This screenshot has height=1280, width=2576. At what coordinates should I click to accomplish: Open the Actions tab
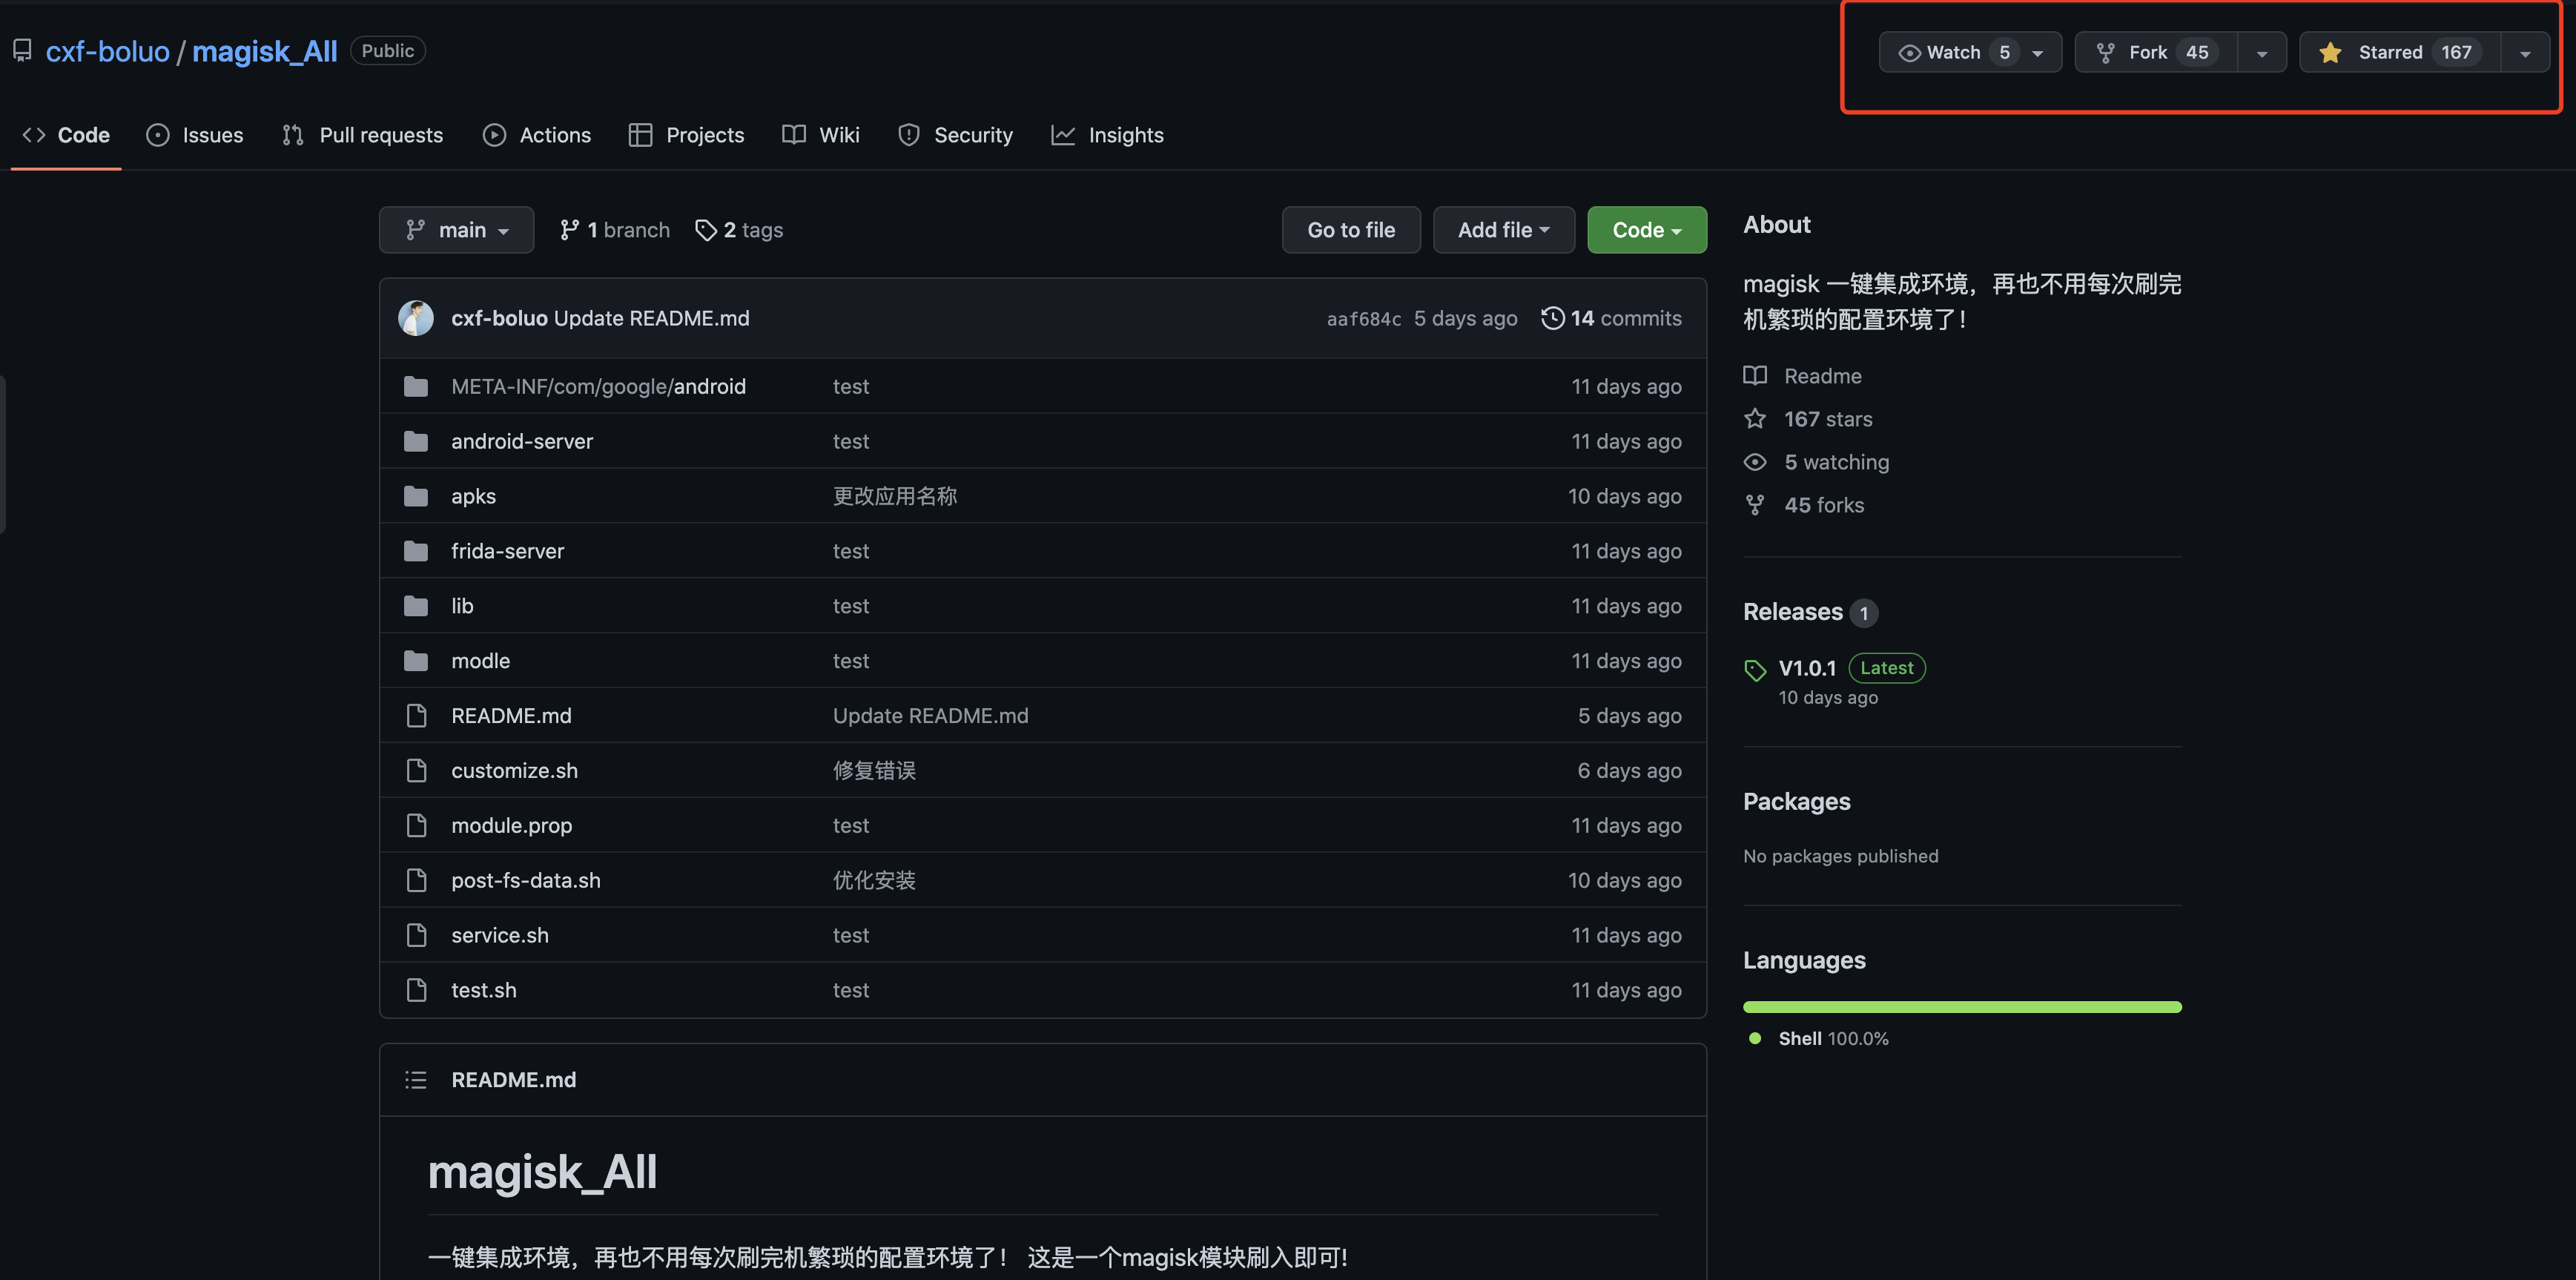[537, 135]
